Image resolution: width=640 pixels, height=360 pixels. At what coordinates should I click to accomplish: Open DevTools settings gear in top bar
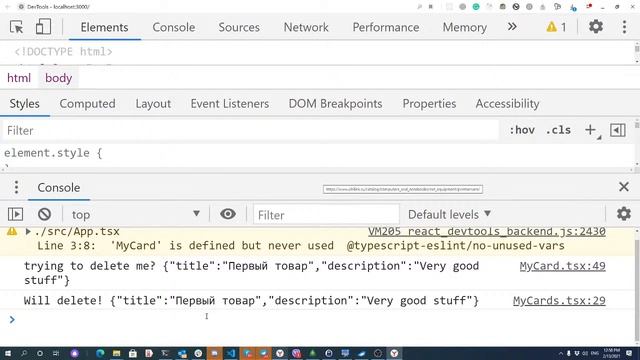point(596,27)
